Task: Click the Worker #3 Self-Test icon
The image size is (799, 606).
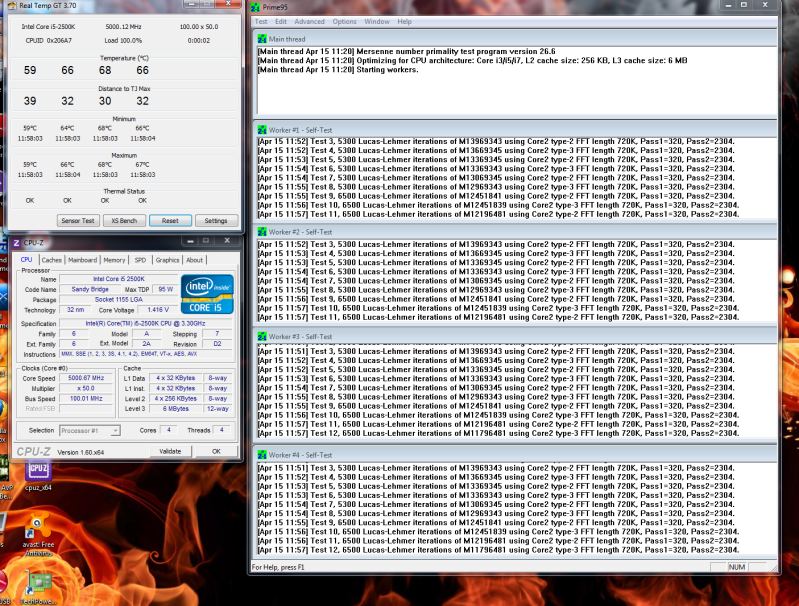Action: click(x=262, y=336)
